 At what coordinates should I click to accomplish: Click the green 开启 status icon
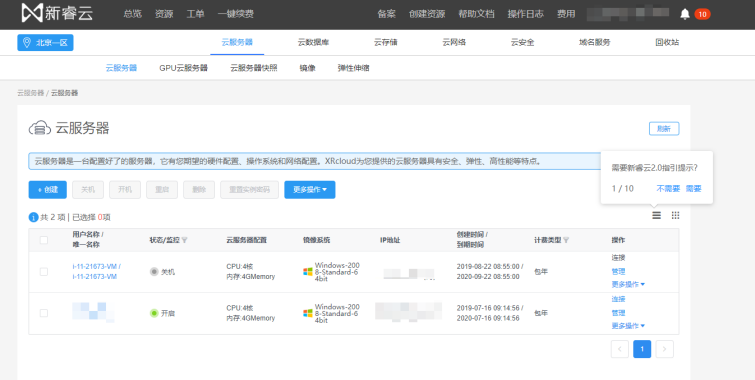pos(154,313)
